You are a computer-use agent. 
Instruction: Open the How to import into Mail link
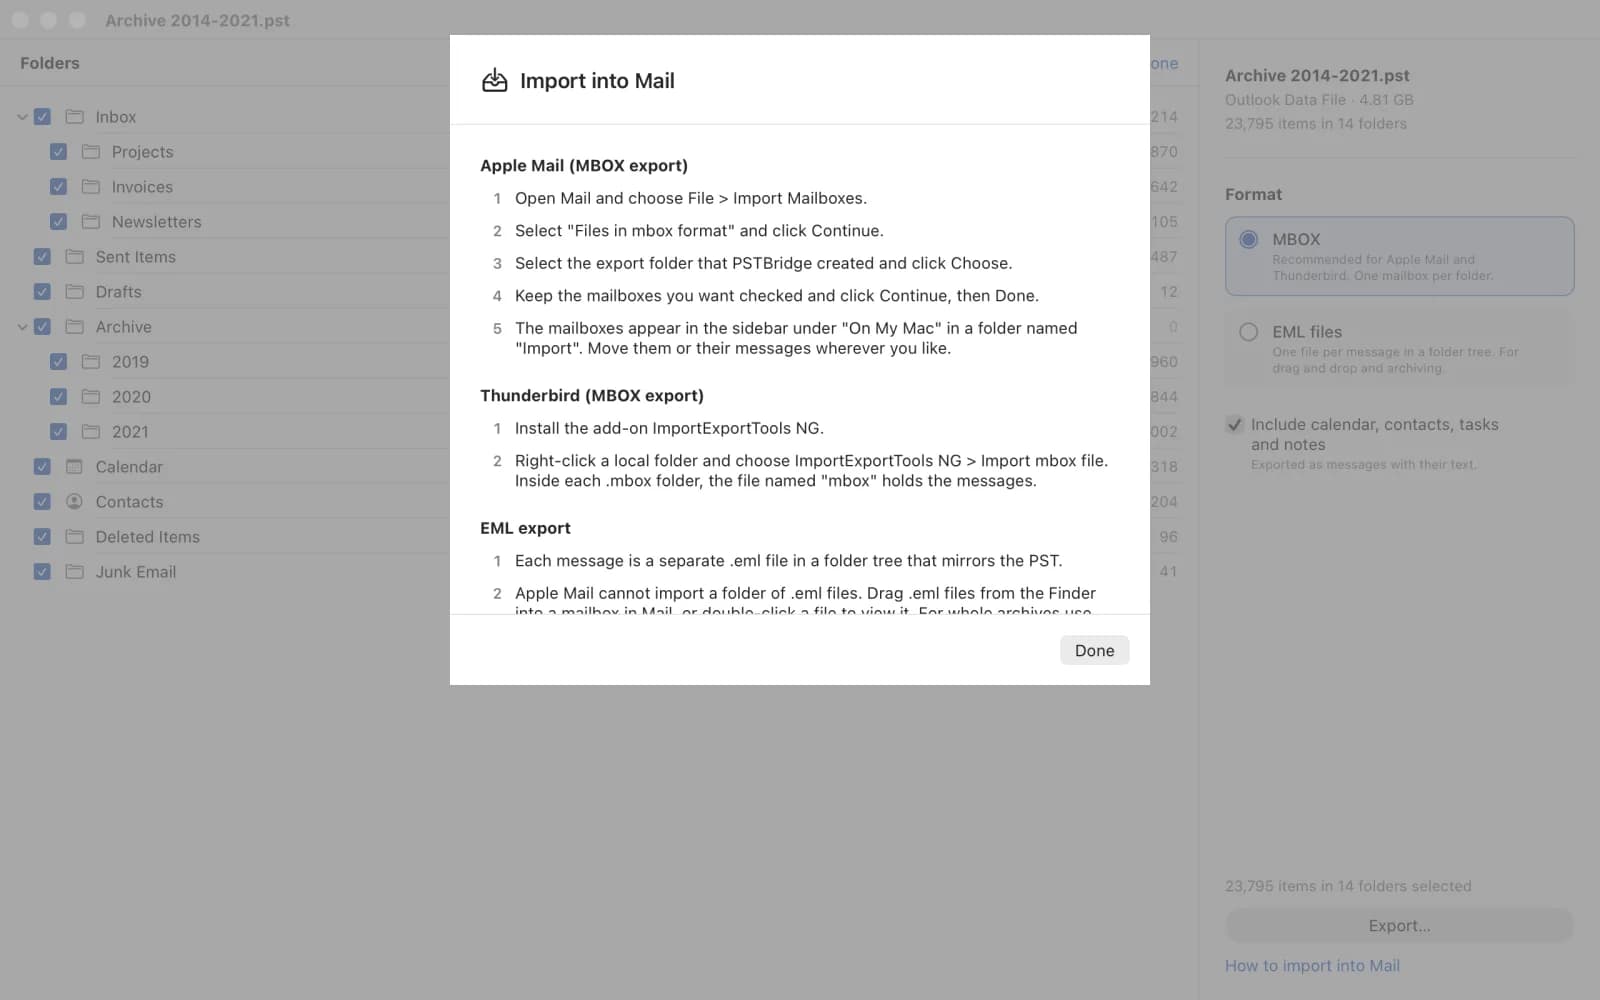(x=1312, y=966)
